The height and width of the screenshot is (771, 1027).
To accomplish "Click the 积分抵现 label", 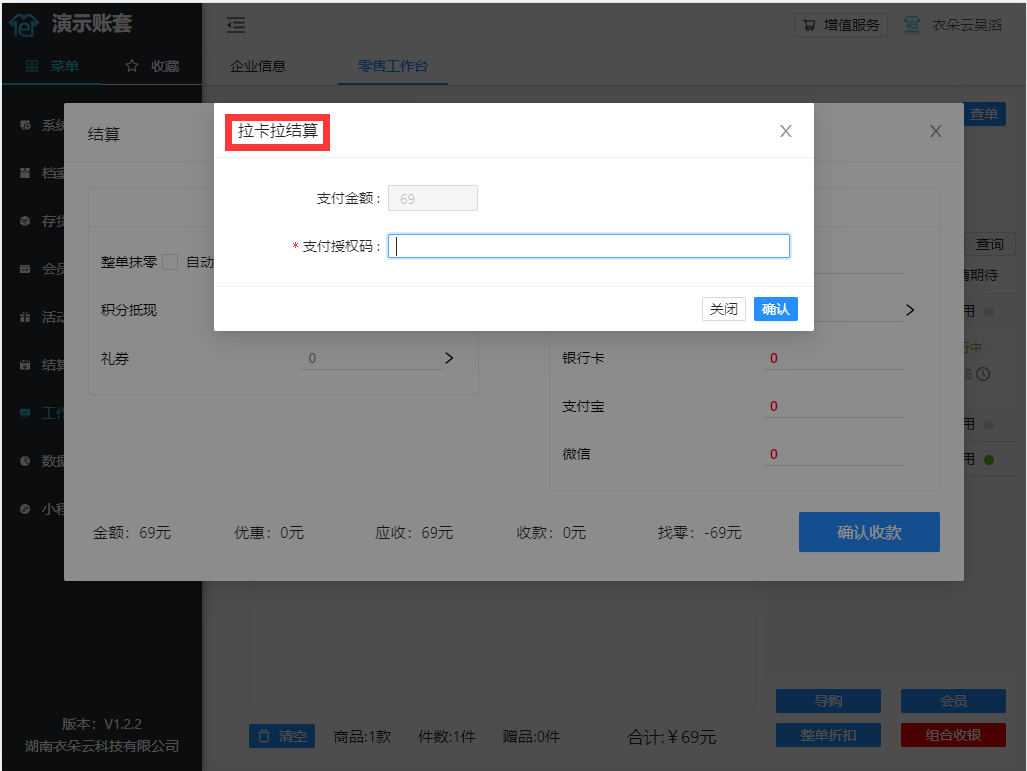I will [129, 310].
